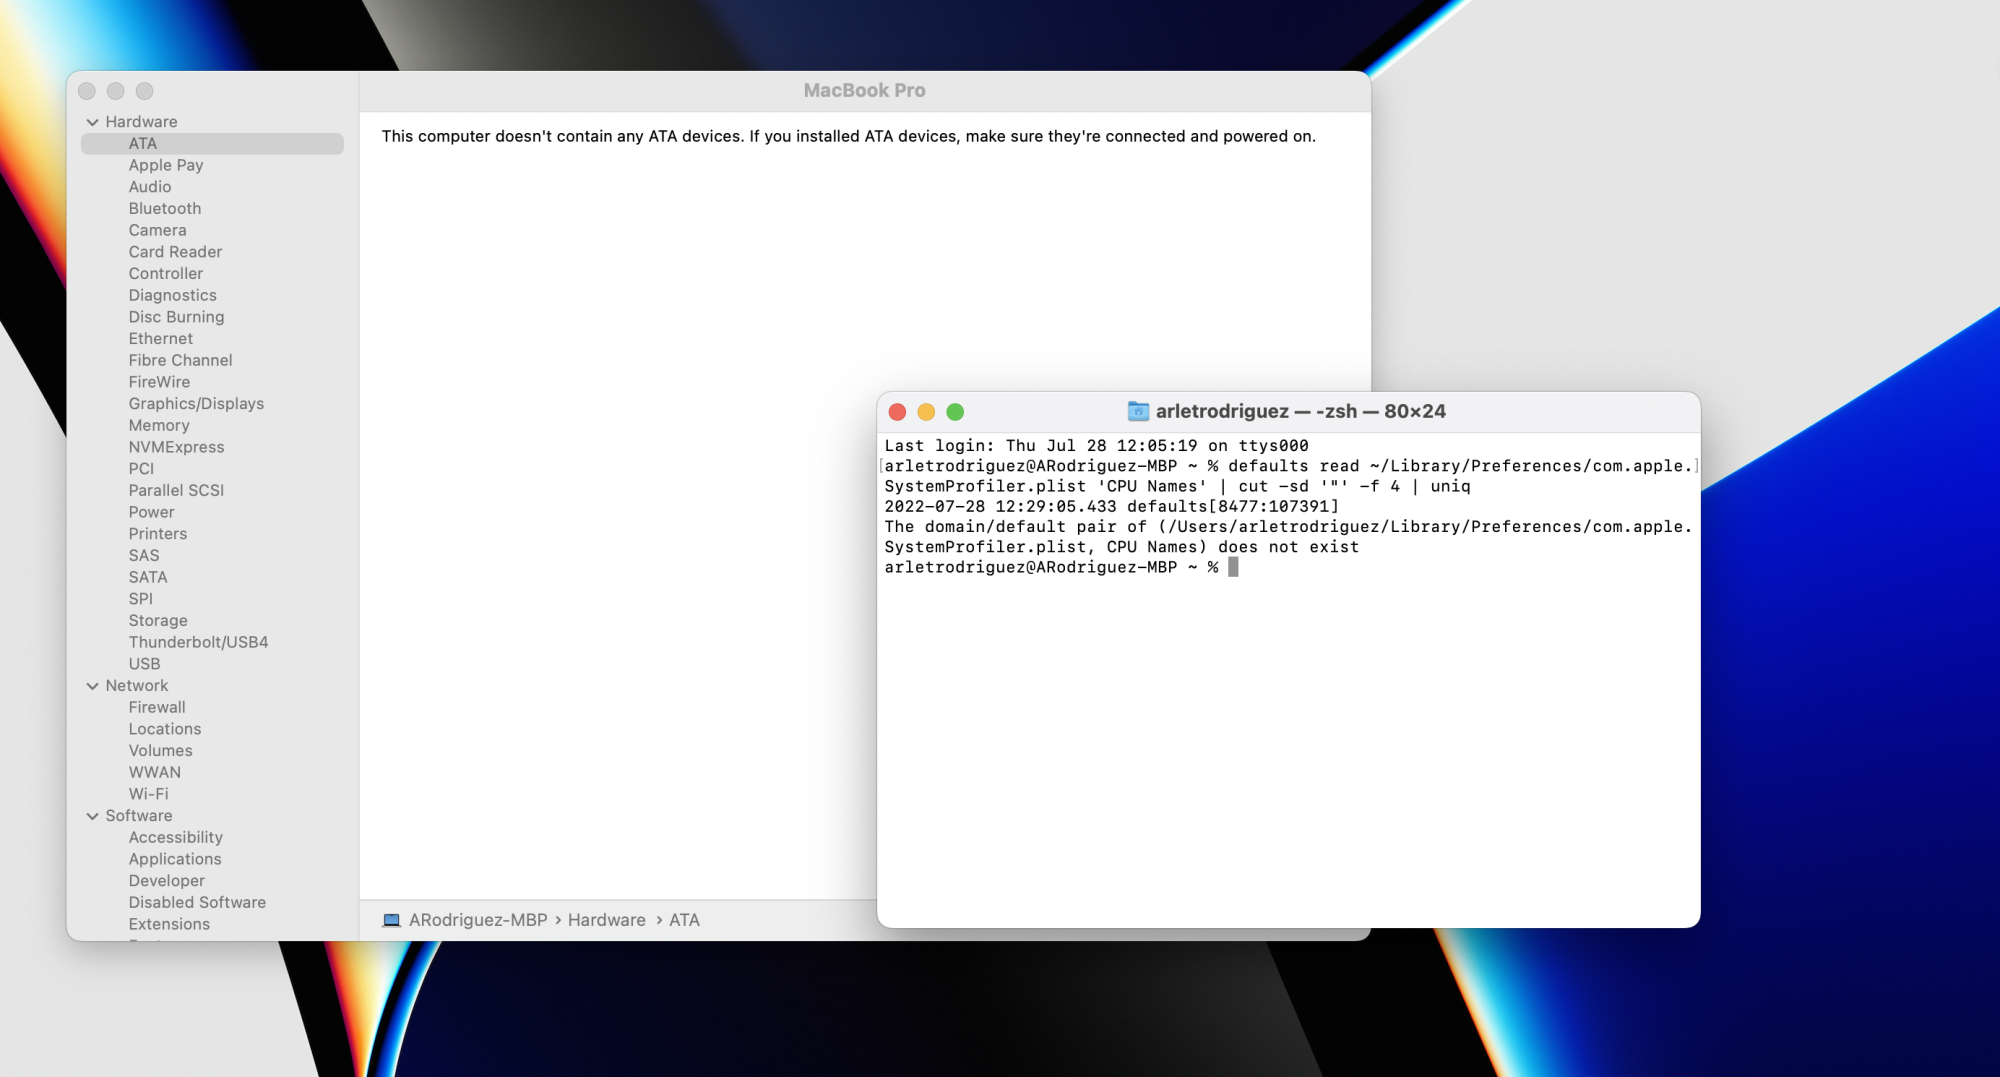Click the folder icon in Terminal title bar
Viewport: 2000px width, 1077px height.
(1138, 411)
